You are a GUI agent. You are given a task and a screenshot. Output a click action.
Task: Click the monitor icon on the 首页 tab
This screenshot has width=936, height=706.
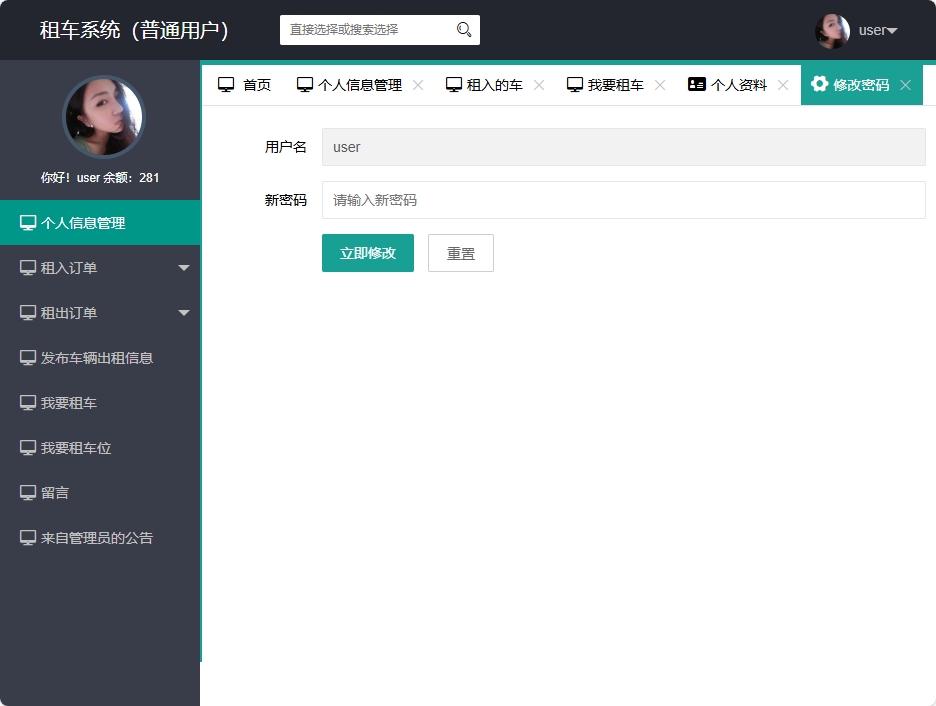click(225, 84)
